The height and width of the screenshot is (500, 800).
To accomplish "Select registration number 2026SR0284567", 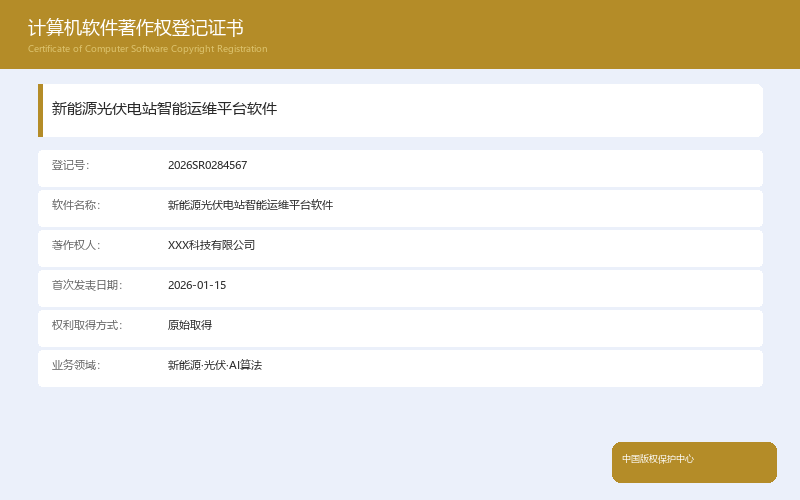I will pyautogui.click(x=208, y=165).
